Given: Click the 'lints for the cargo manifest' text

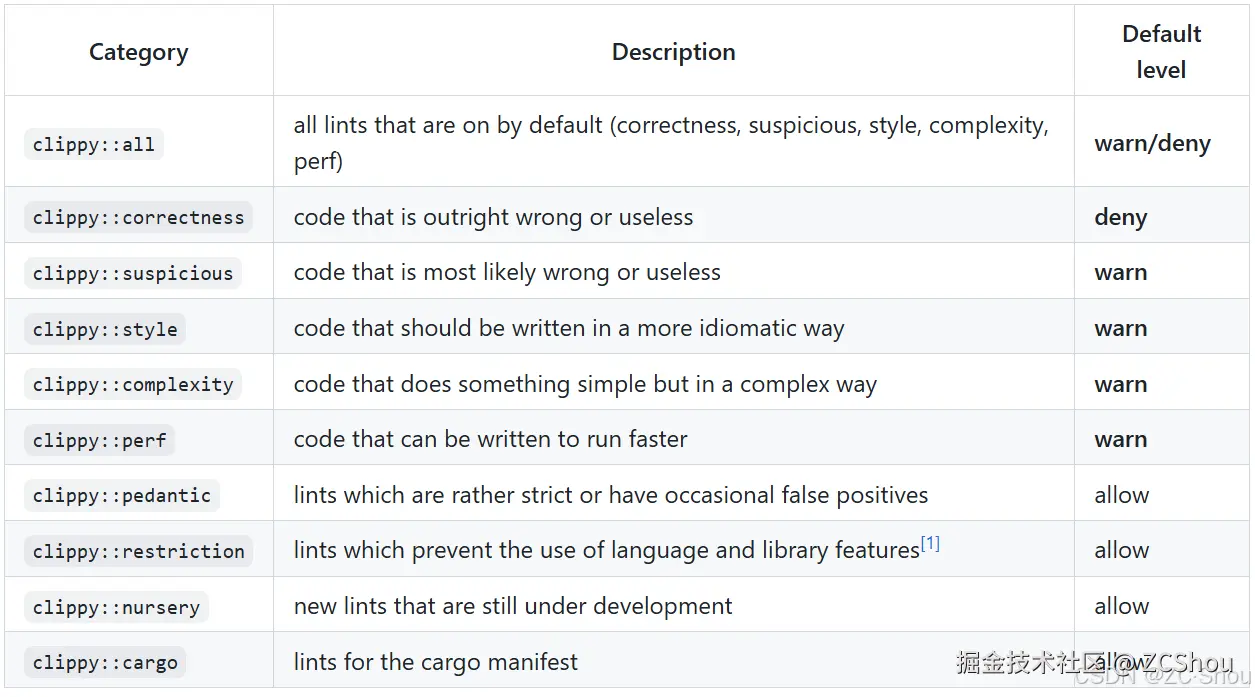Looking at the screenshot, I should 435,661.
